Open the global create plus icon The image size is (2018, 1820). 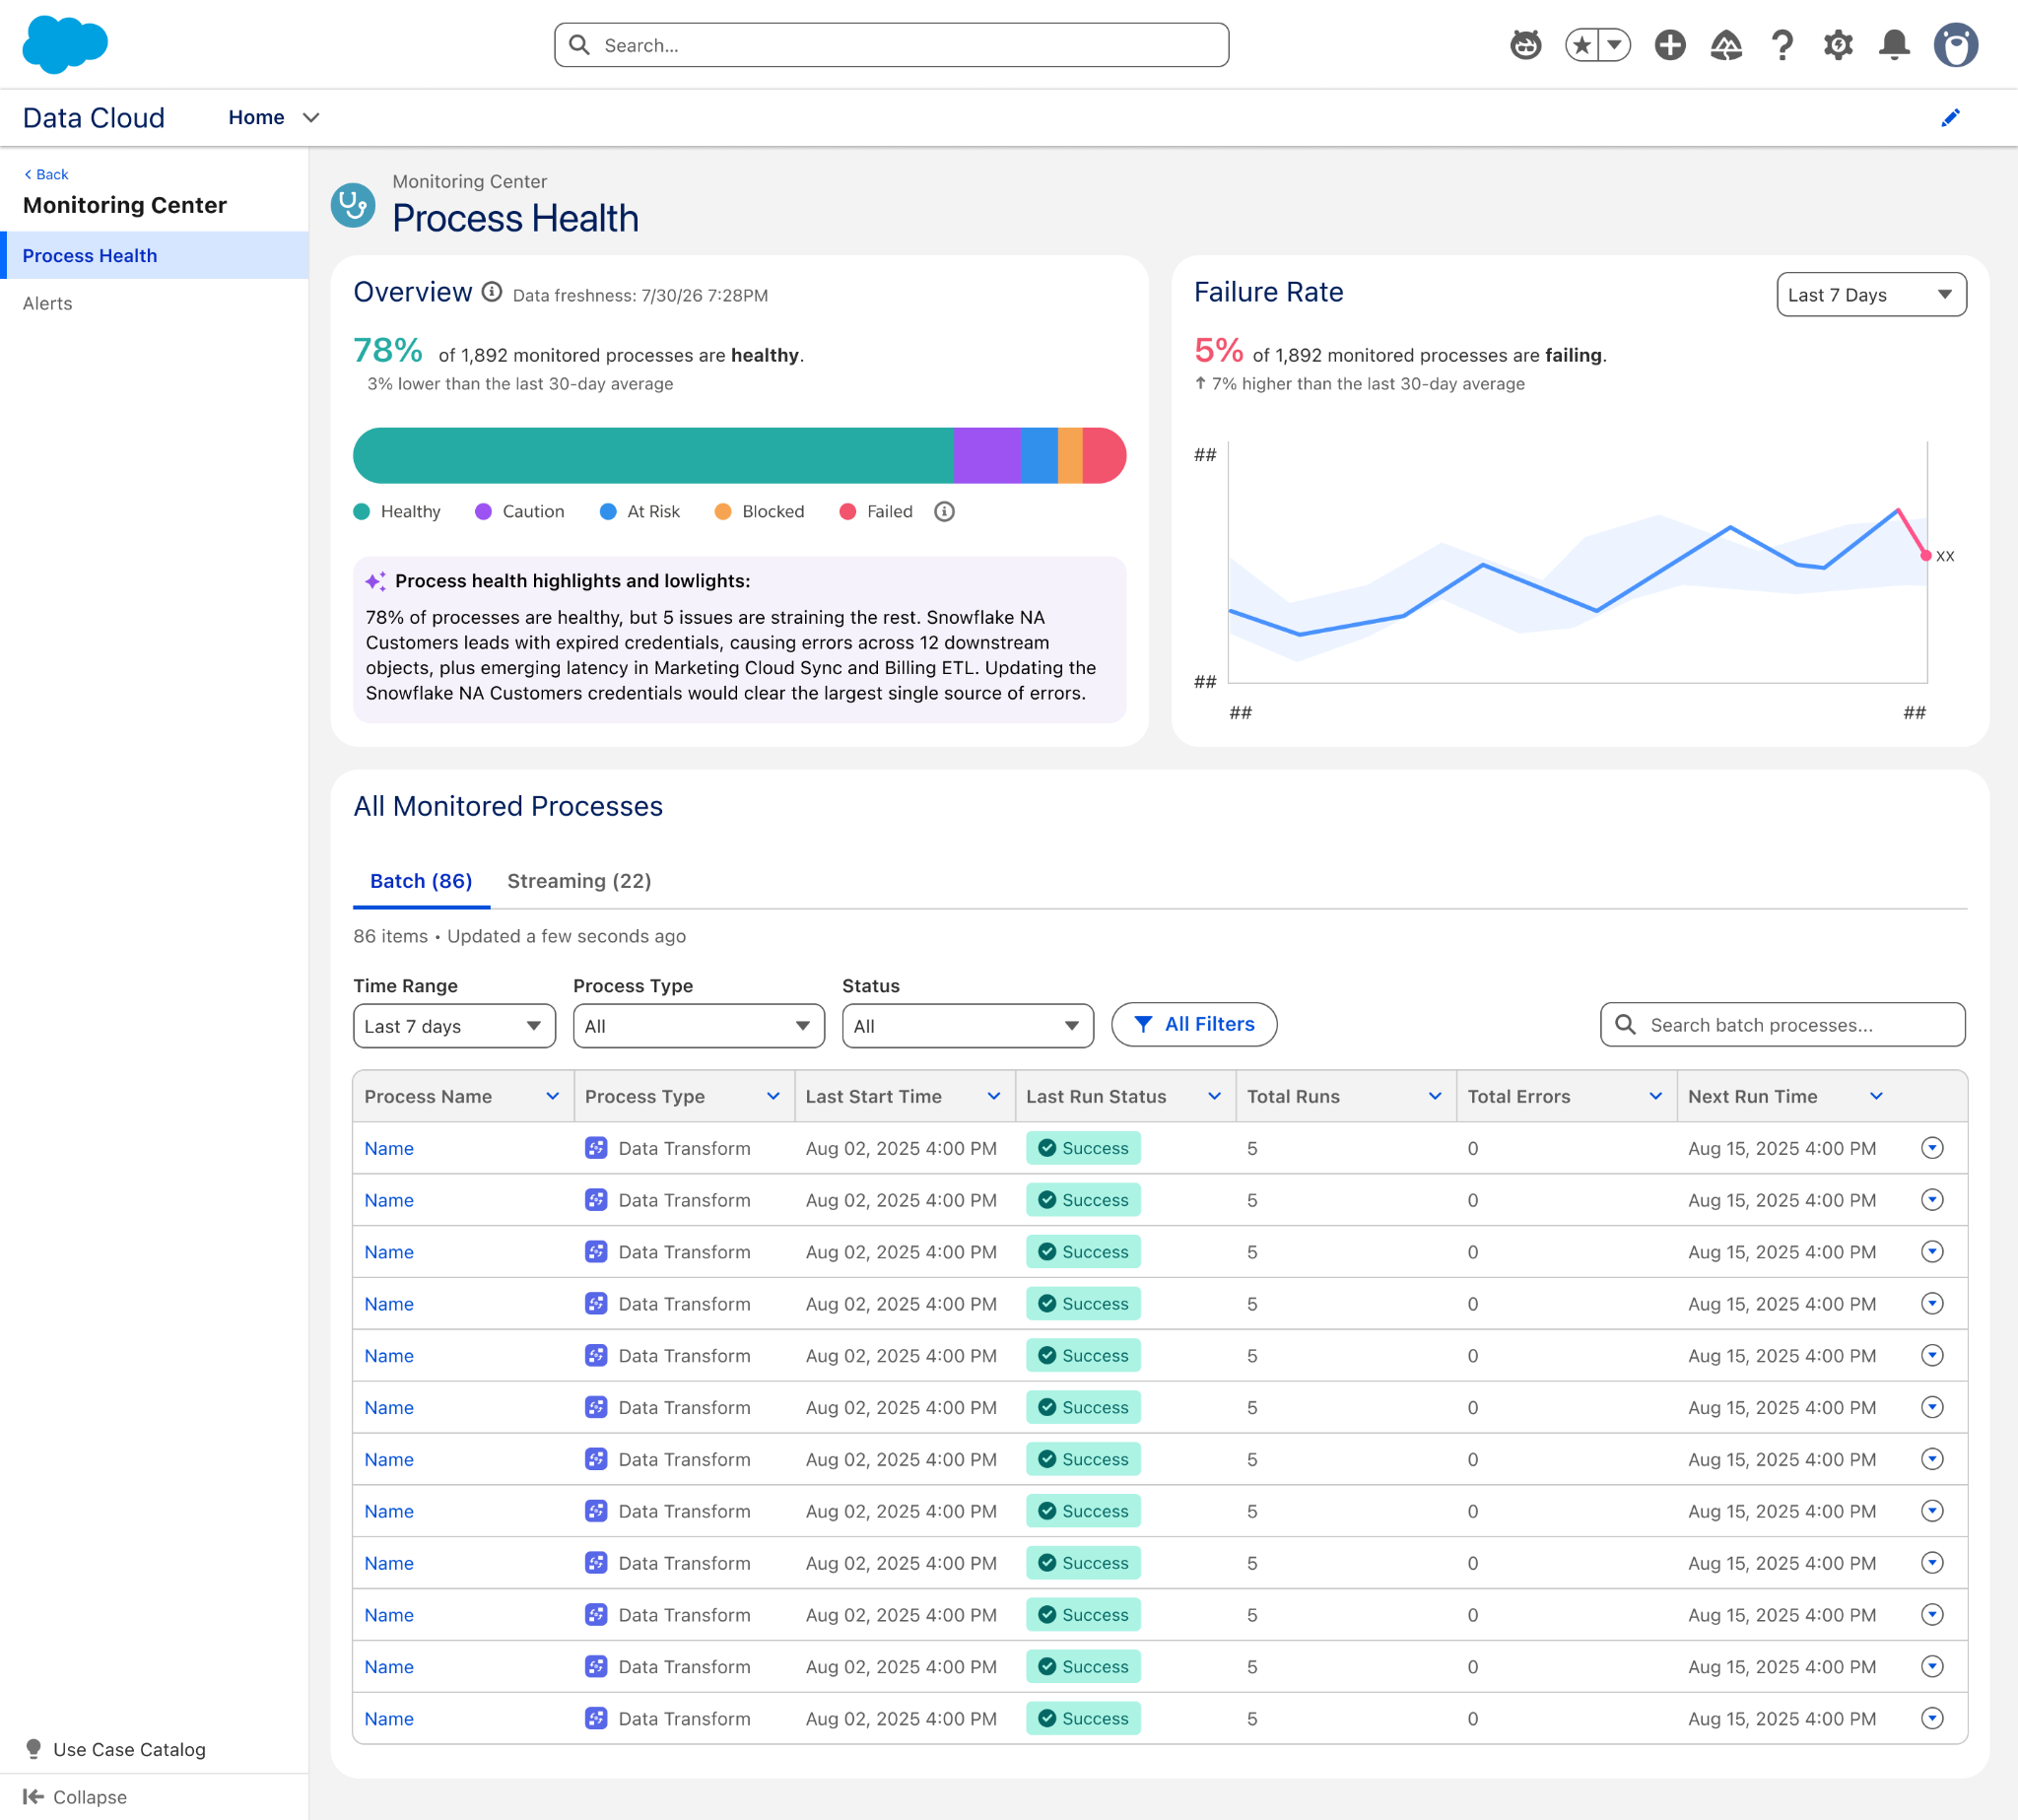coord(1670,45)
